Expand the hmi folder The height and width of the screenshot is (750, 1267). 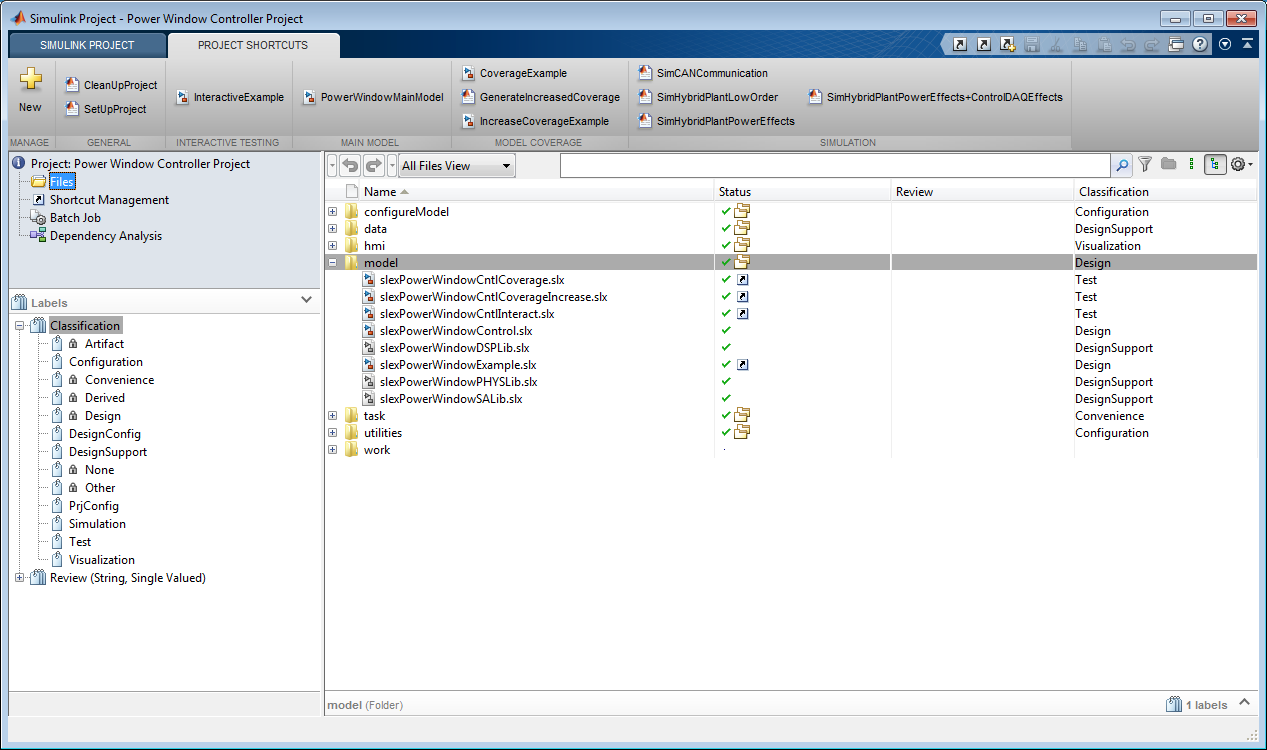[x=333, y=246]
